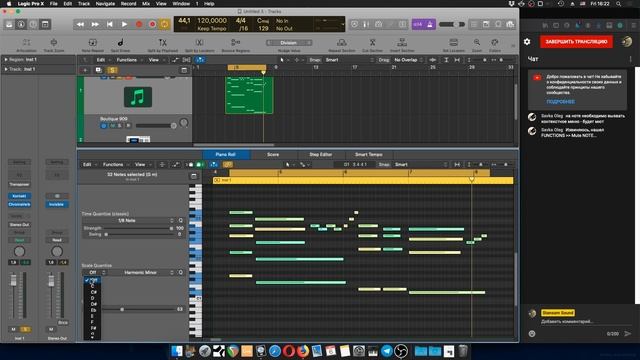Open the Editors button in control bar
The width and height of the screenshot is (640, 360).
[x=45, y=24]
